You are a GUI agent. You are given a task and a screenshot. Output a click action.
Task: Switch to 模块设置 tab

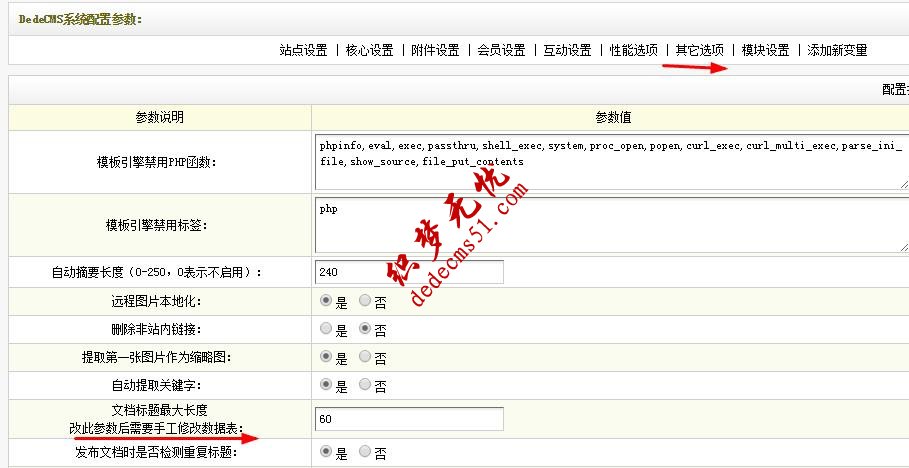[x=766, y=50]
